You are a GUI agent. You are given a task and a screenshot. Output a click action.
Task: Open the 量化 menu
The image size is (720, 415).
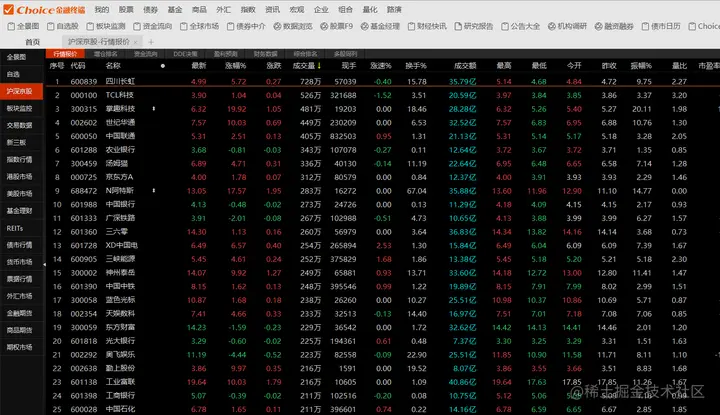pyautogui.click(x=370, y=10)
